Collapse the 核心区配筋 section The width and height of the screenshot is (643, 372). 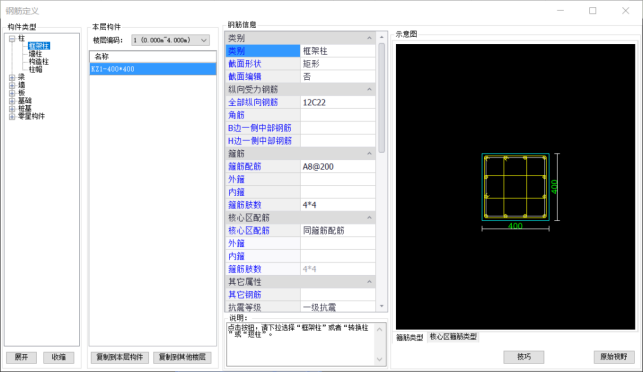369,218
